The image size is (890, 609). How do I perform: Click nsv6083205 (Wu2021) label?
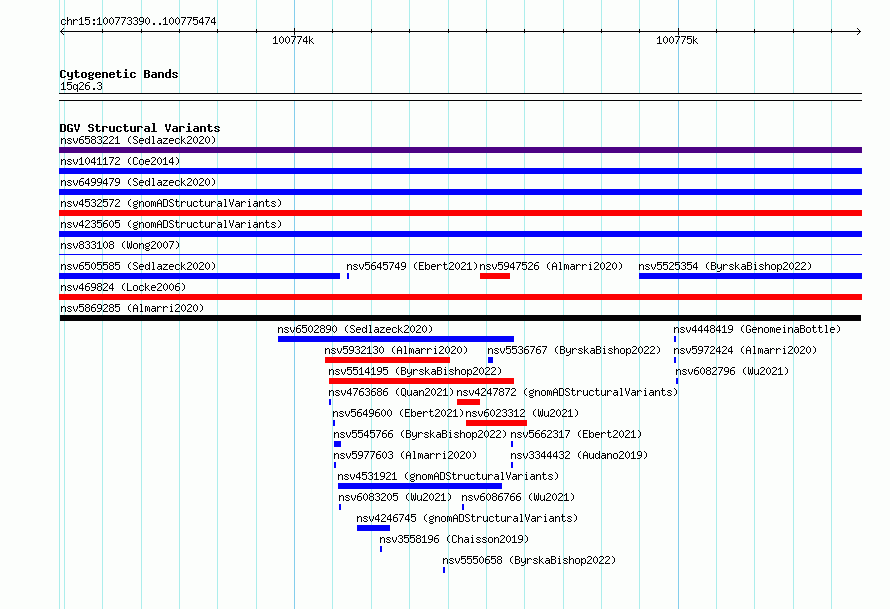coord(395,497)
